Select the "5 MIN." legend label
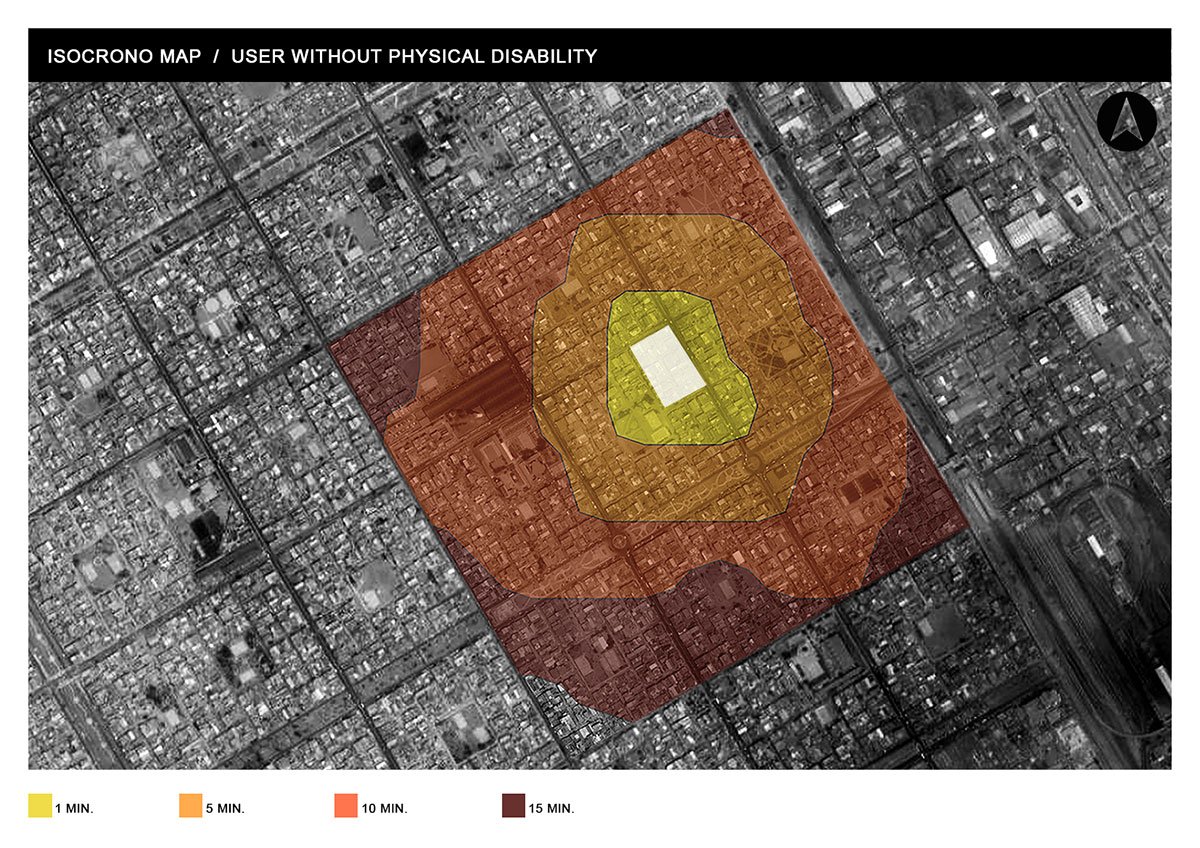Viewport: 1200px width, 848px height. (225, 808)
